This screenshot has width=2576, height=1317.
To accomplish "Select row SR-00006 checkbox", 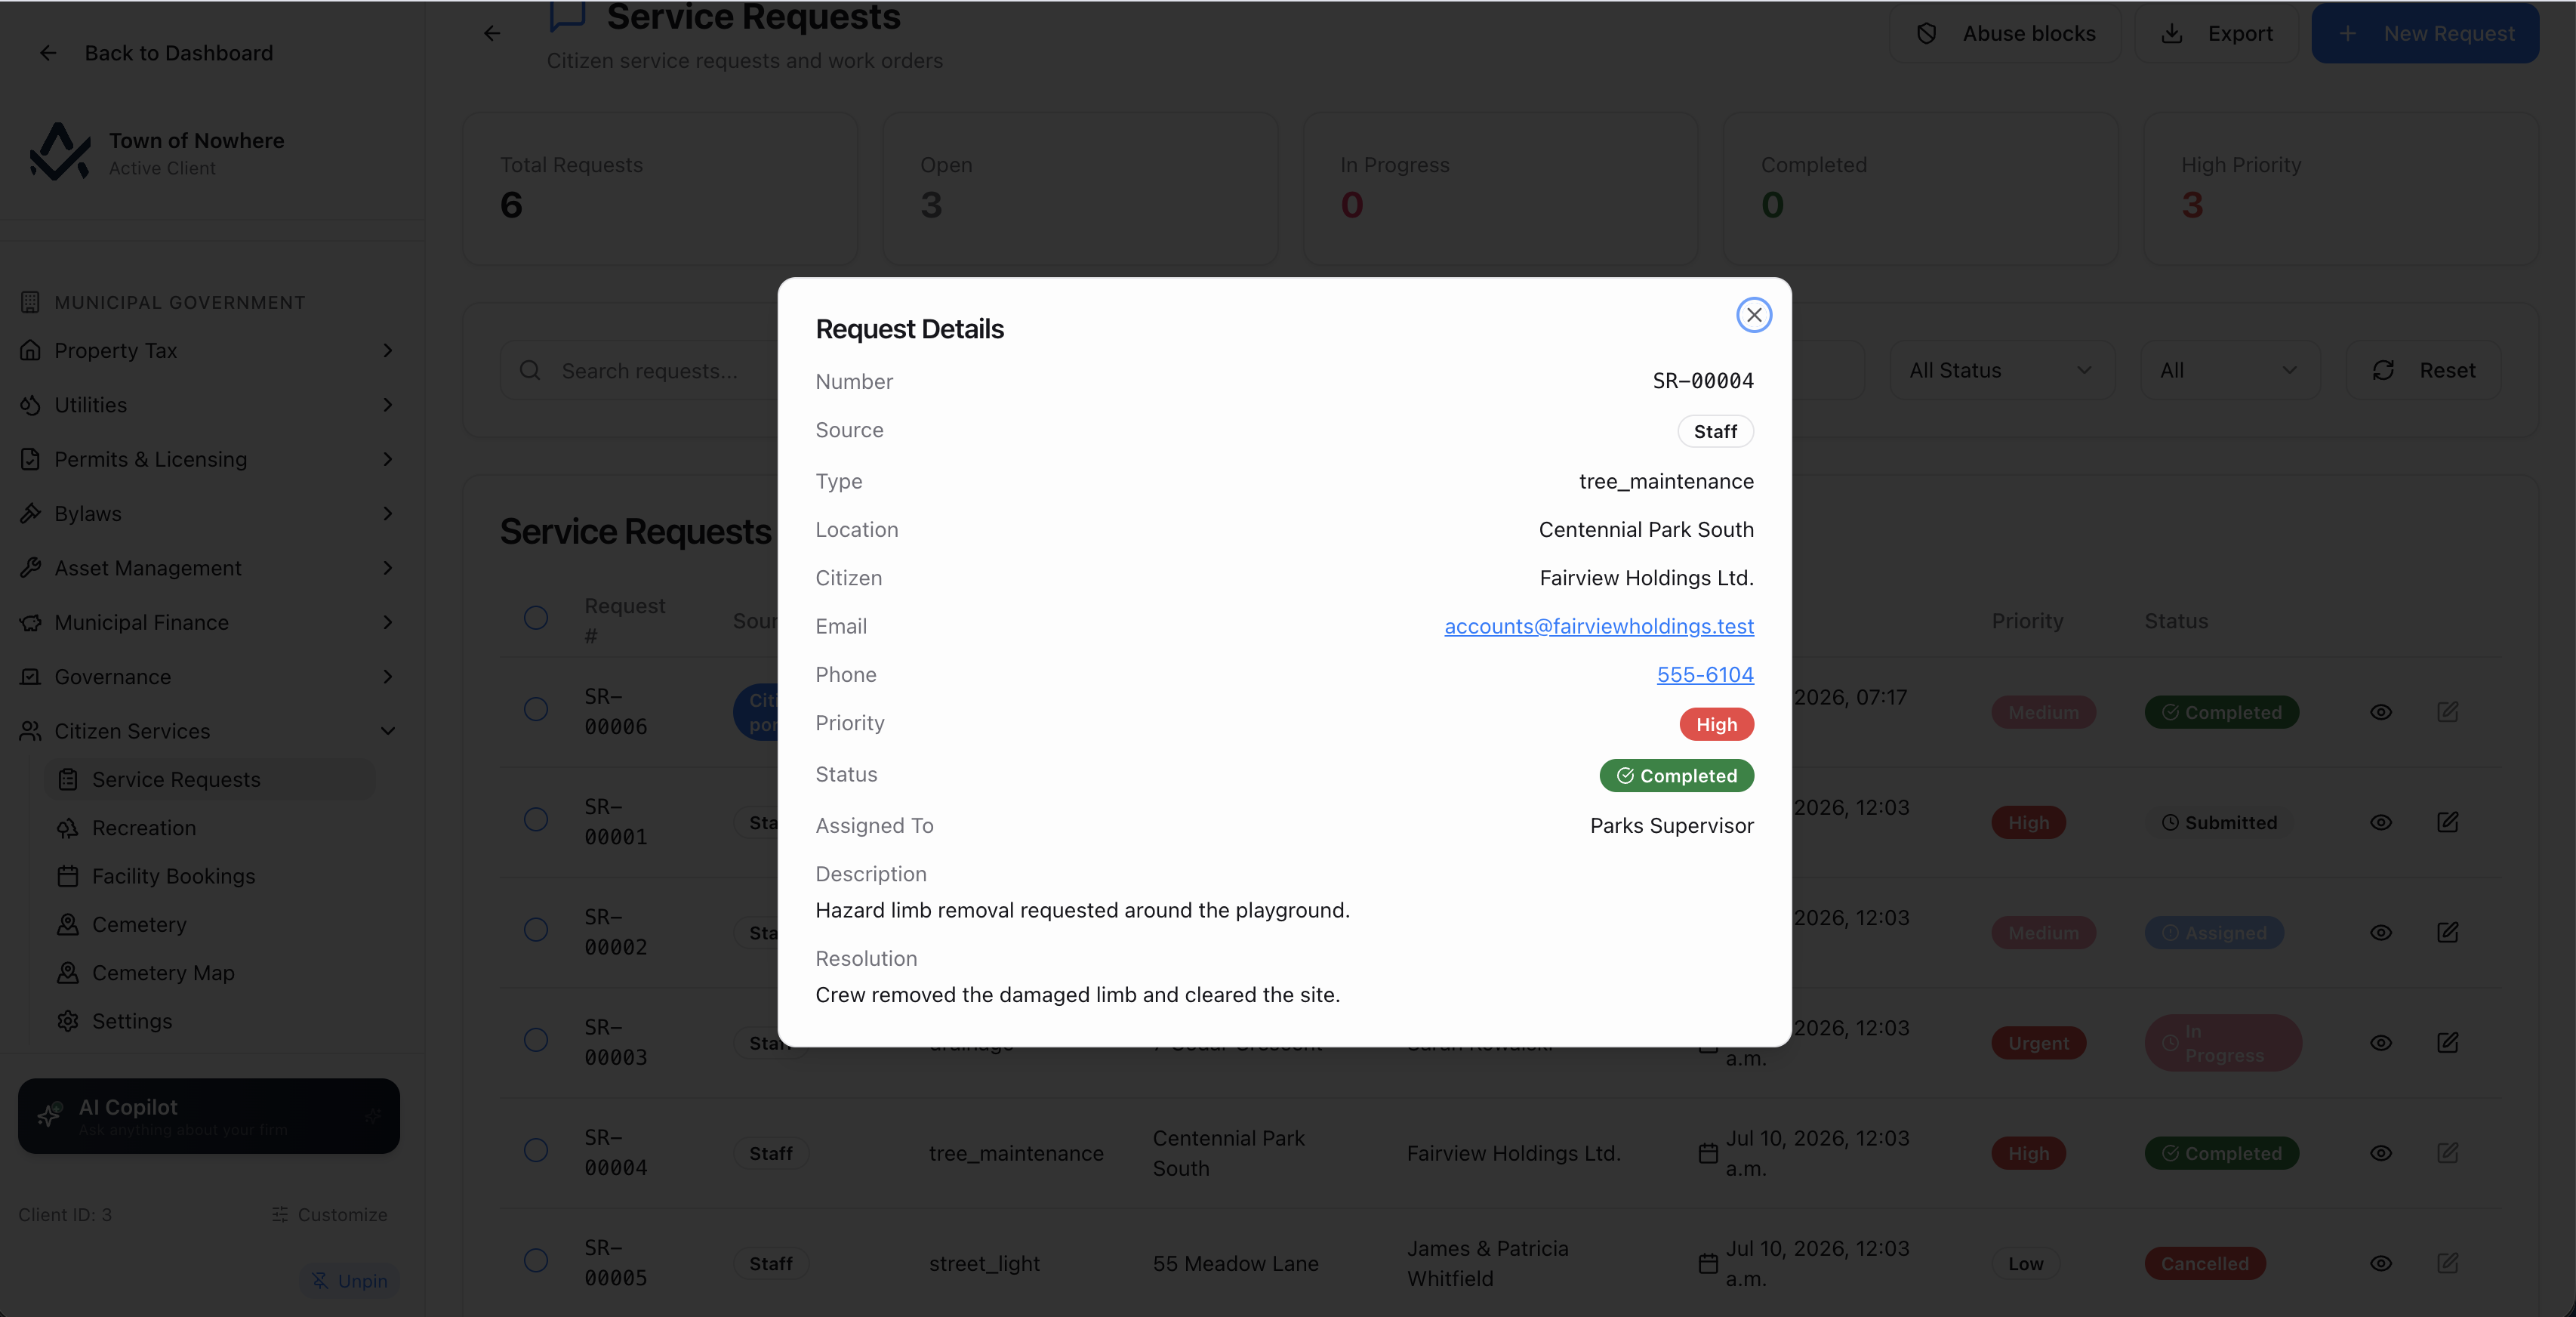I will point(536,709).
